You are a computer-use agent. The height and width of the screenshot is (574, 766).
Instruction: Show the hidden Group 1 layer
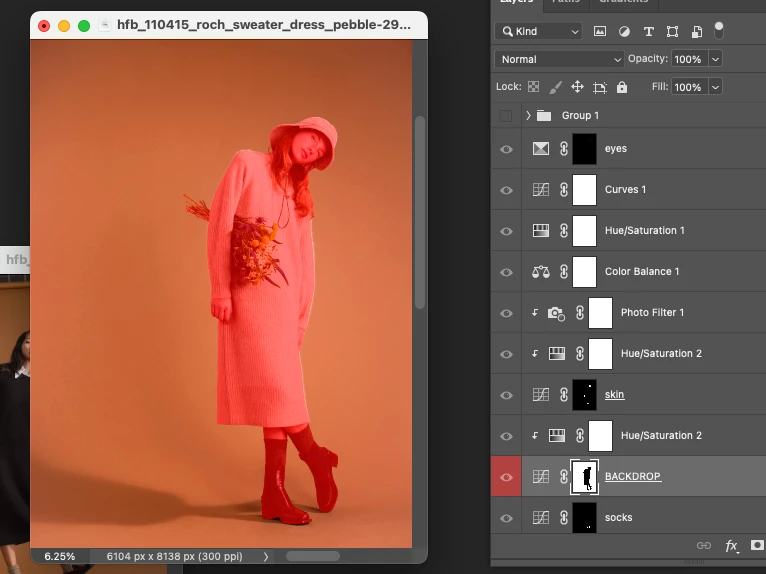tap(506, 116)
